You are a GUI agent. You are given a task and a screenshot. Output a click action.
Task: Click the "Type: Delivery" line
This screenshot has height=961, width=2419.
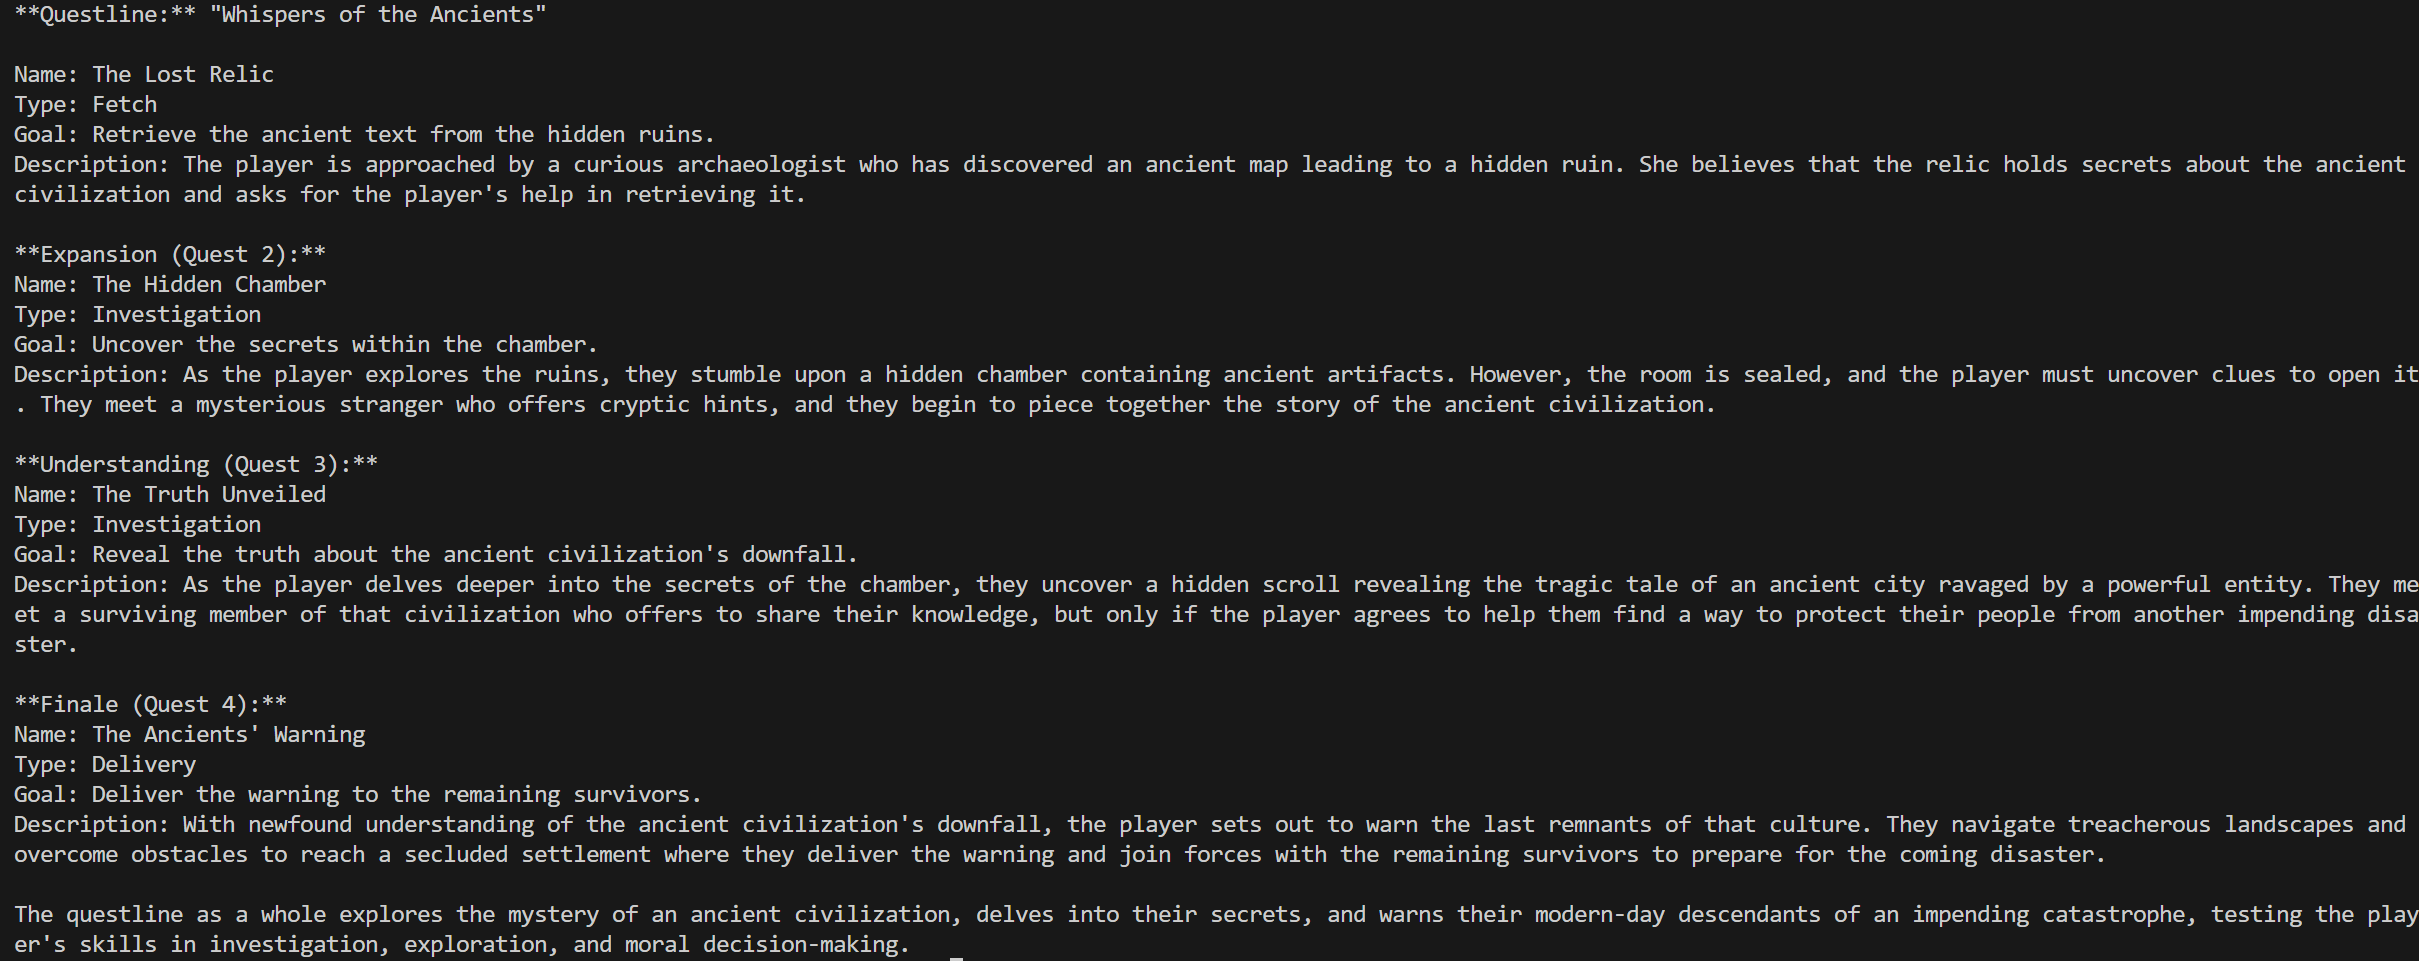point(105,765)
